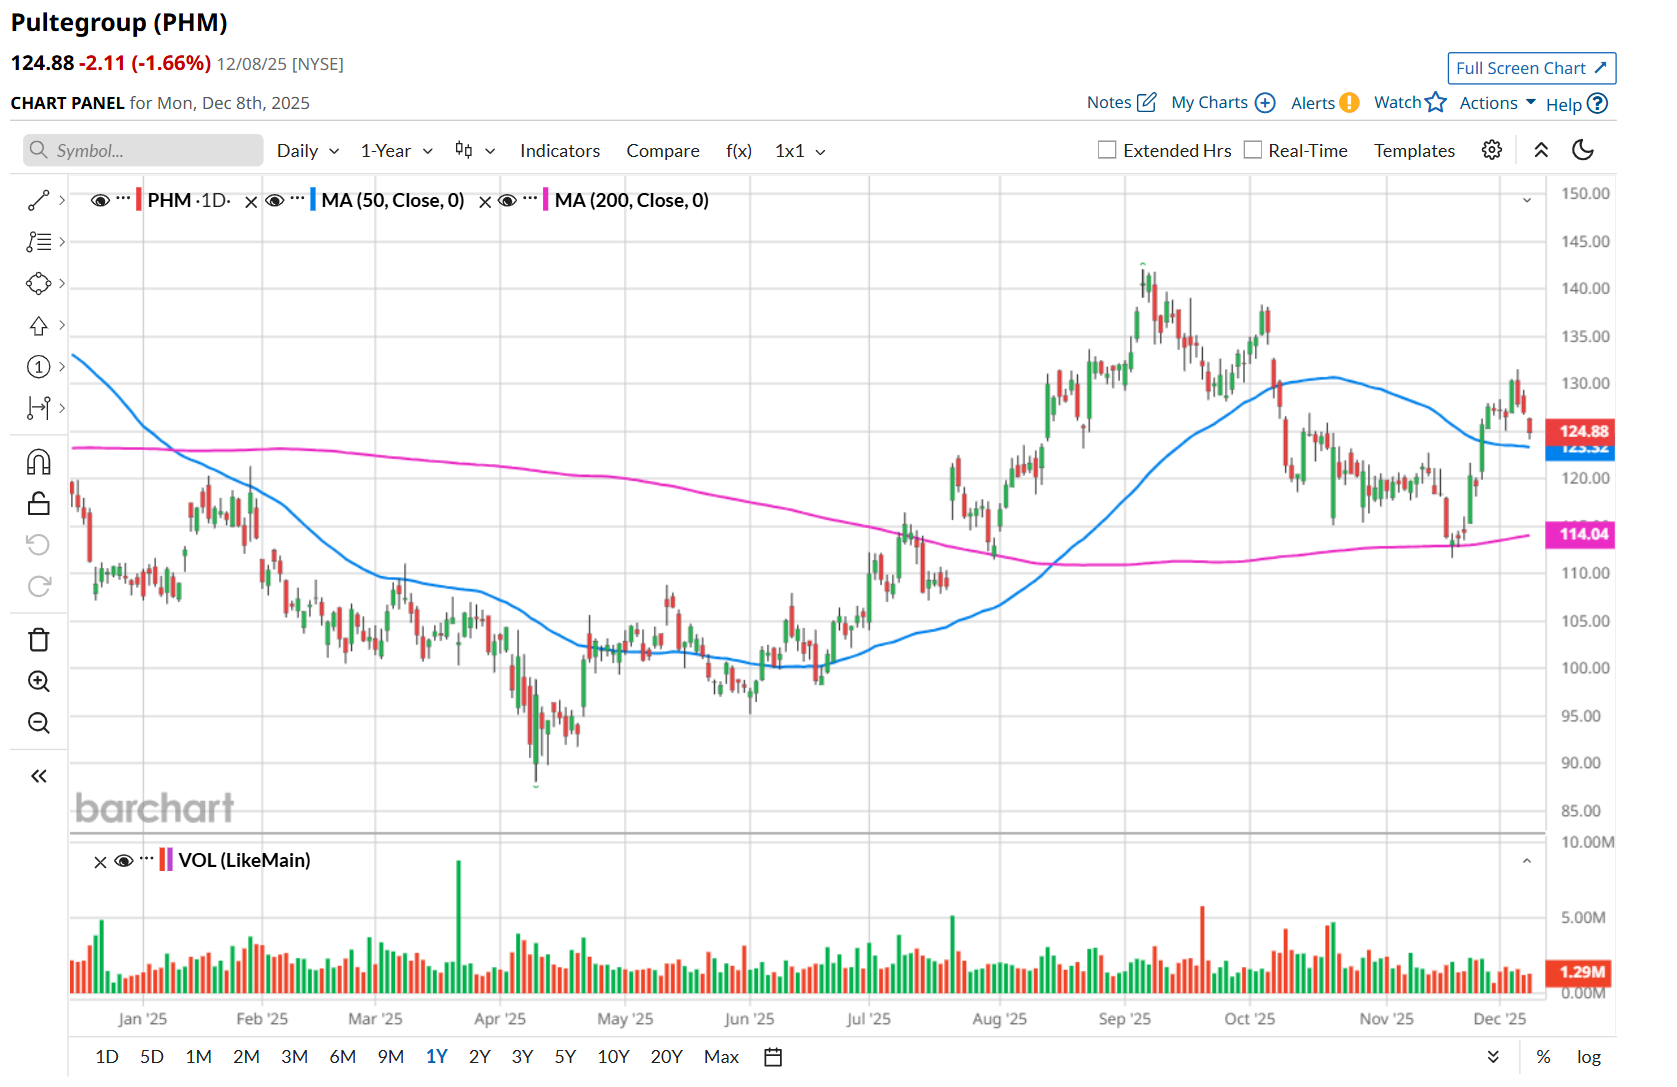1677x1087 pixels.
Task: Open the Templates link
Action: [x=1413, y=151]
